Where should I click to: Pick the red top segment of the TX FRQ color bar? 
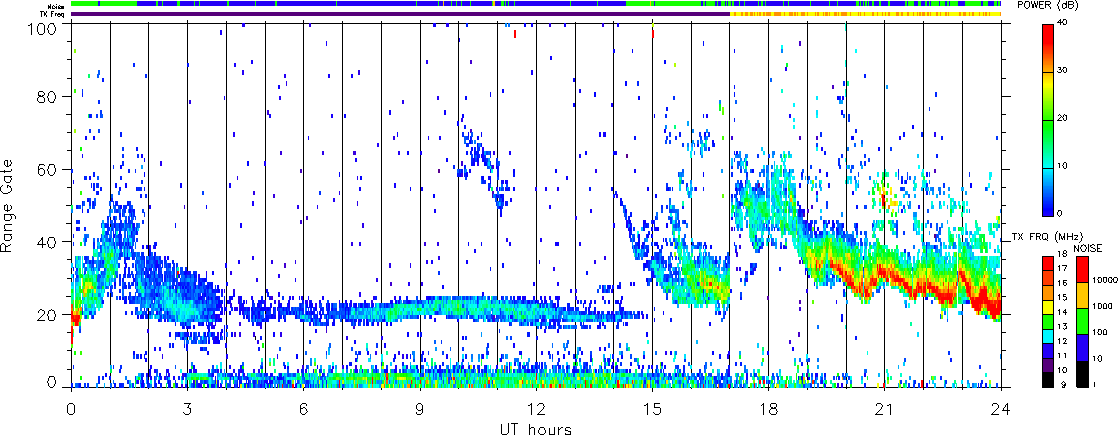[1047, 263]
